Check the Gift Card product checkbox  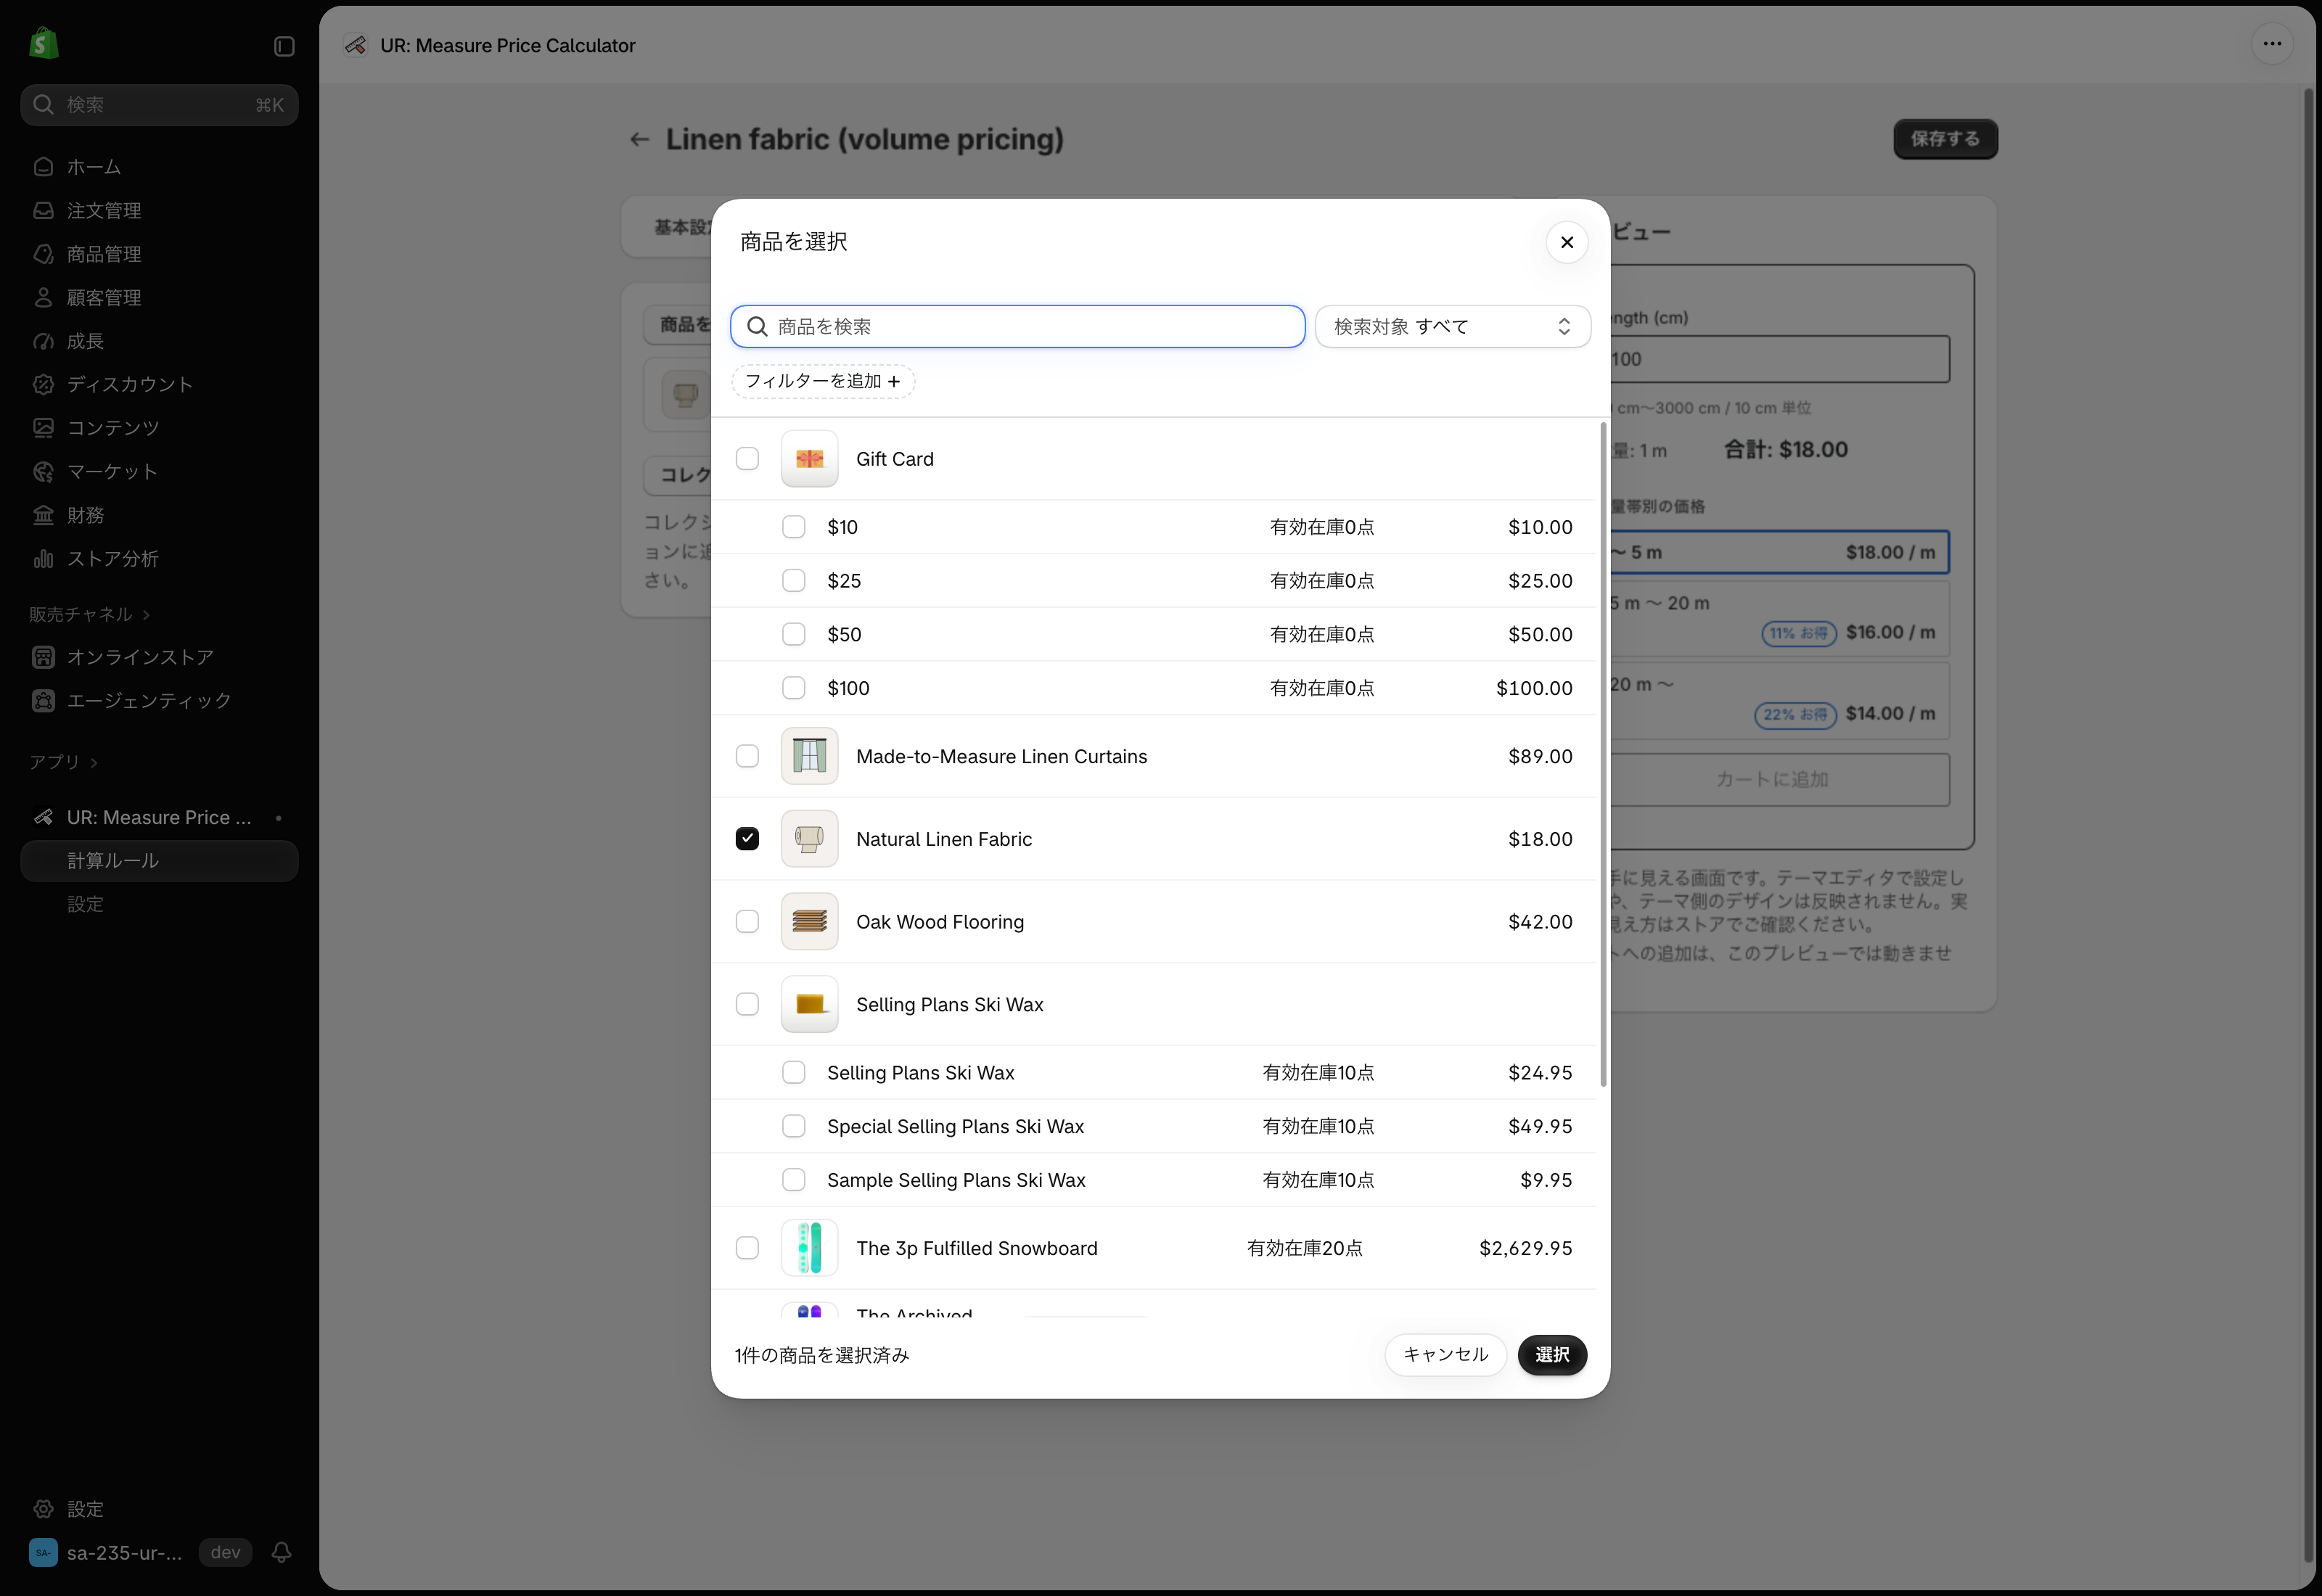[x=747, y=458]
